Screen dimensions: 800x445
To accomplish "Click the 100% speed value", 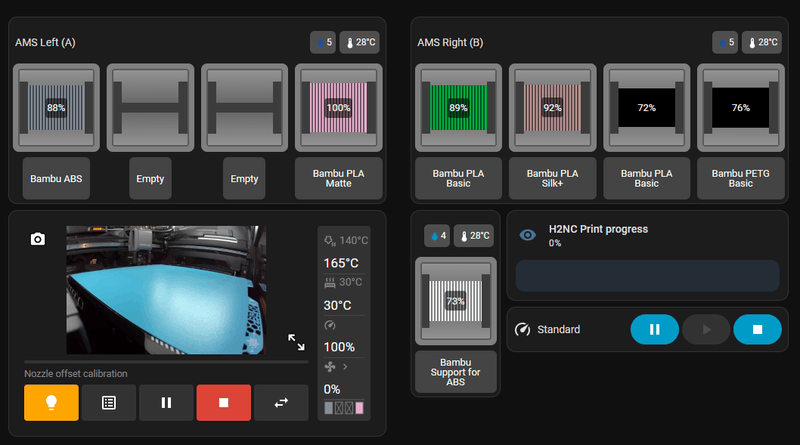I will (339, 347).
